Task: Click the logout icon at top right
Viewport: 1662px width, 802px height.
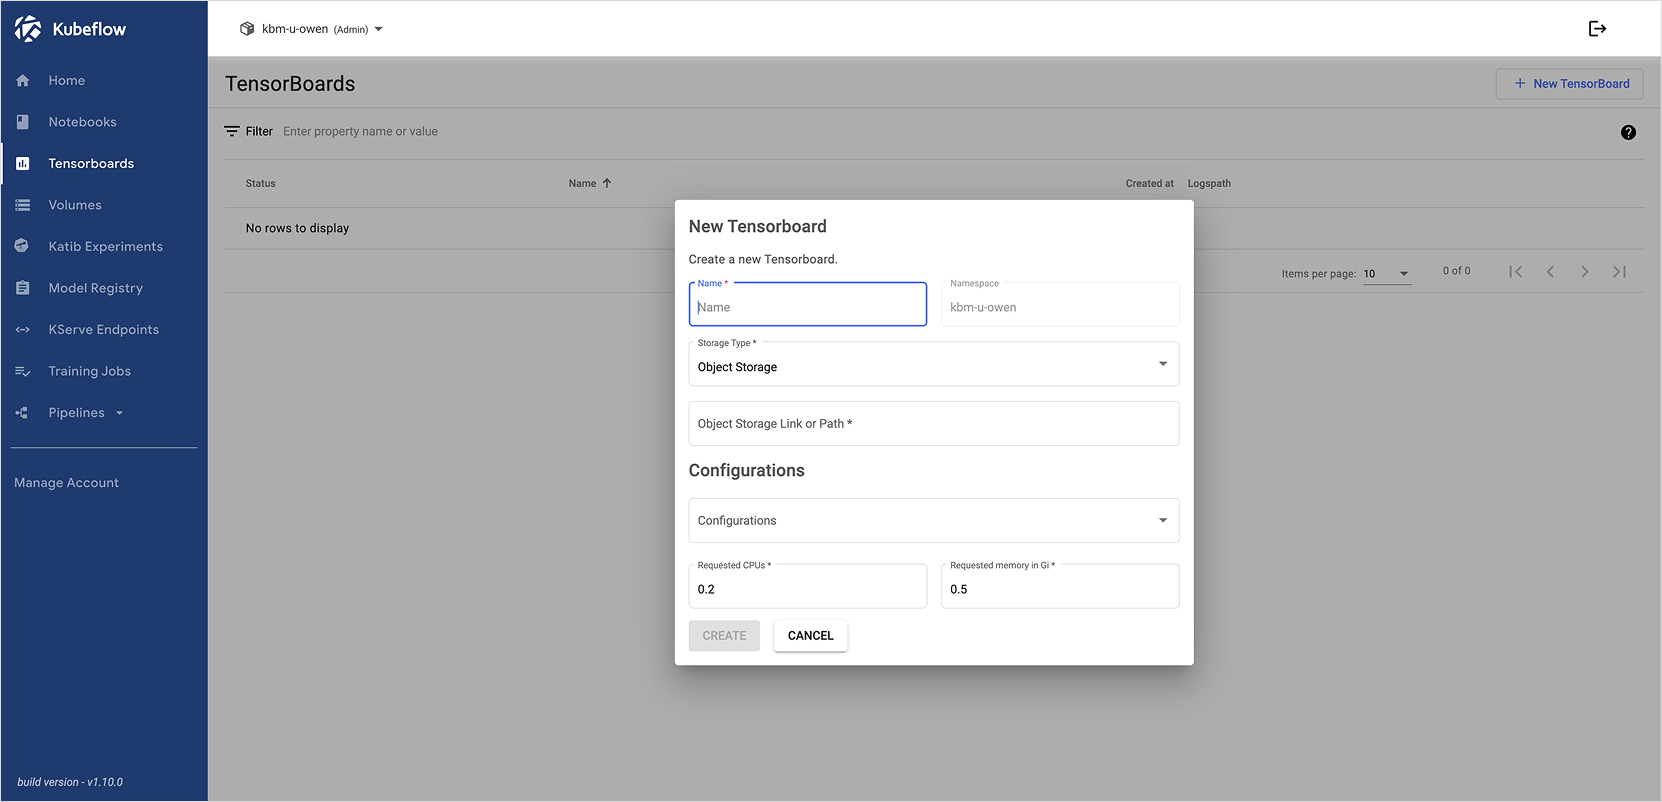Action: point(1597,29)
